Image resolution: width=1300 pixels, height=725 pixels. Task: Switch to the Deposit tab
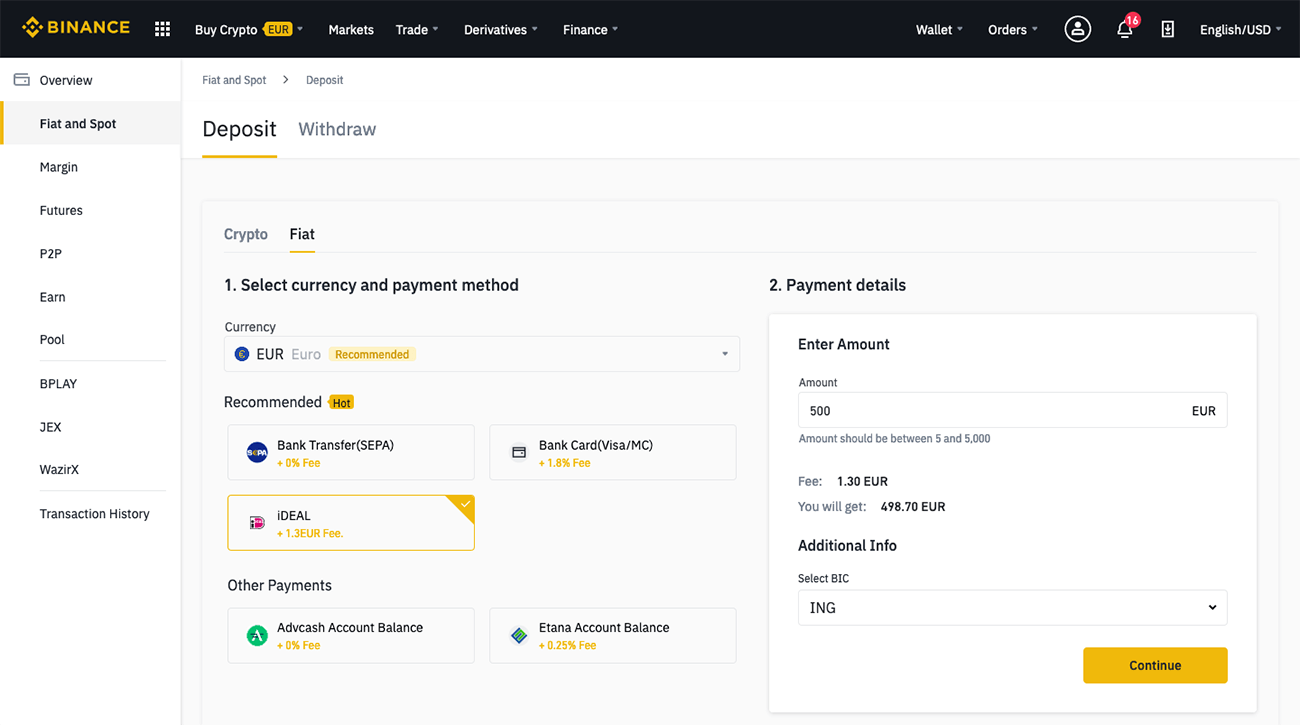coord(239,129)
